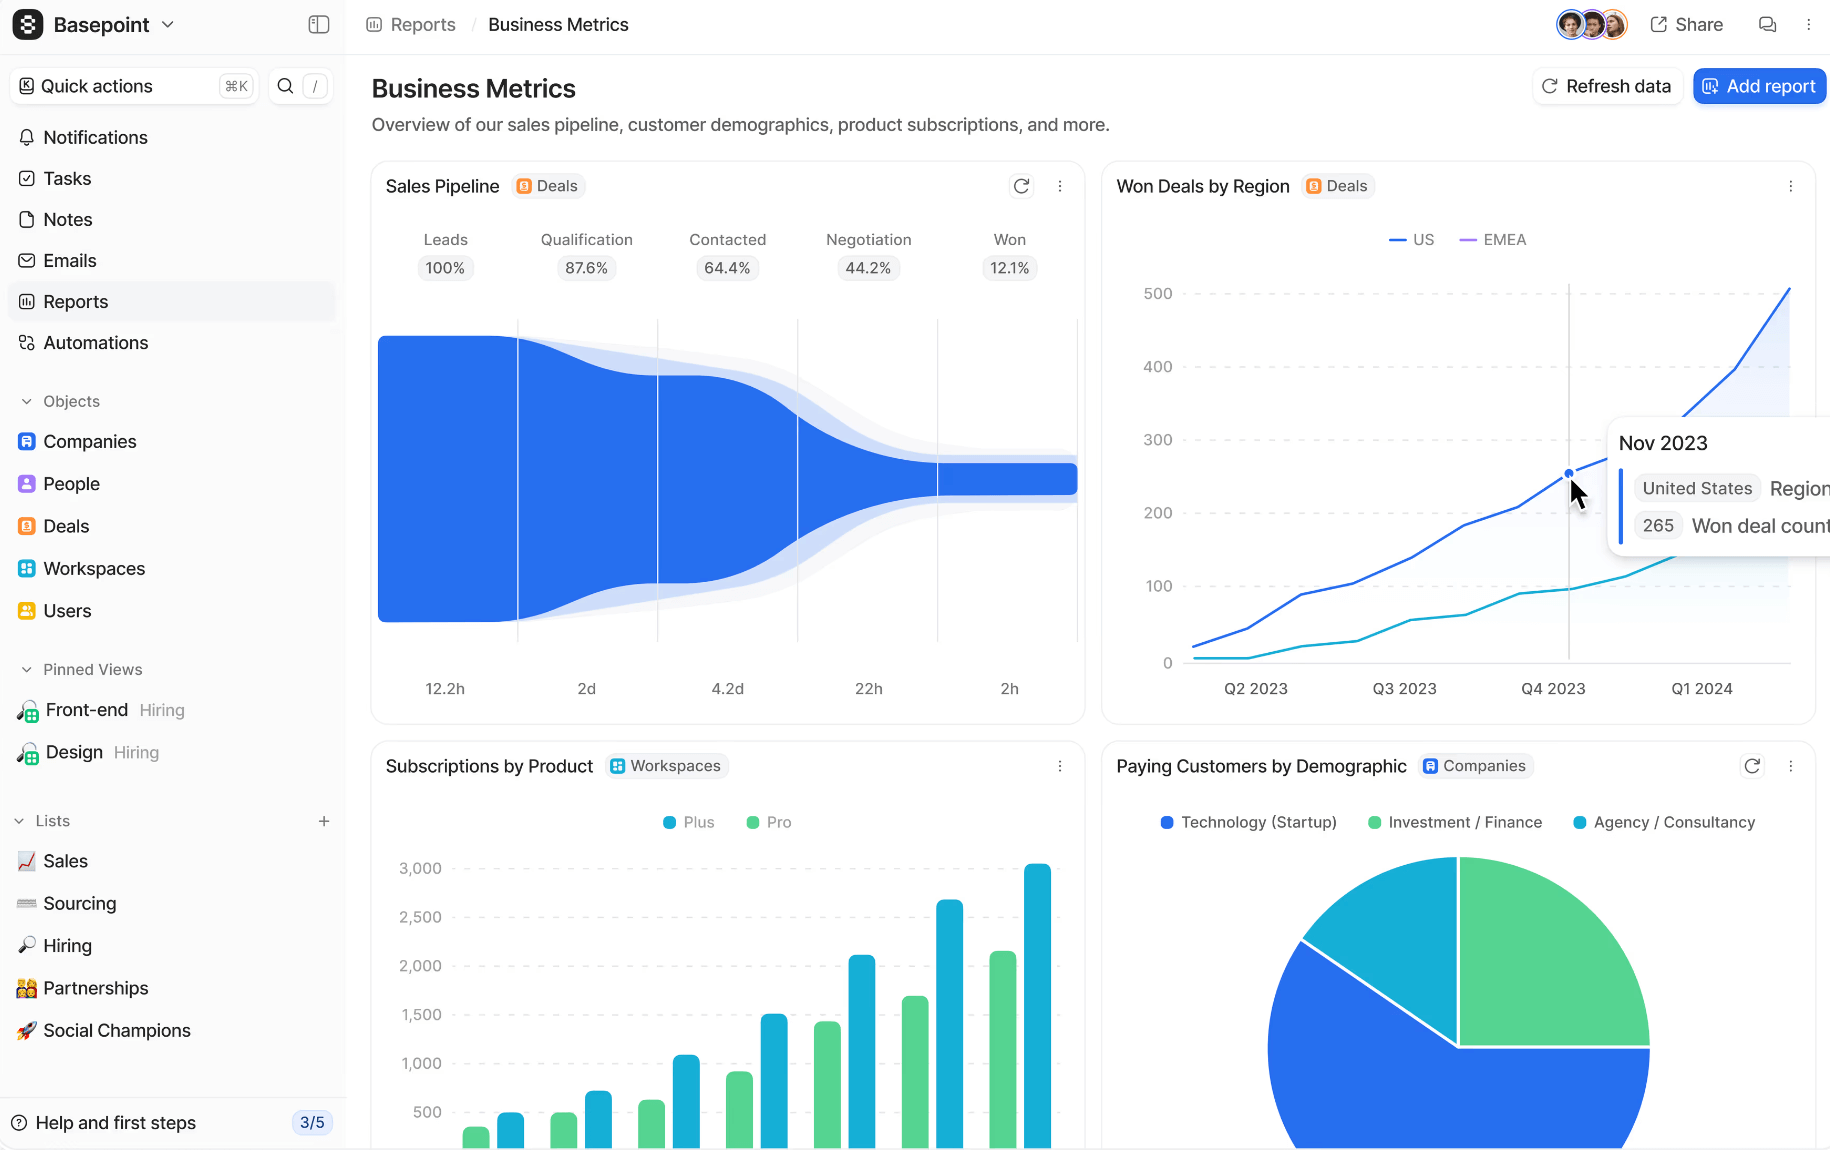
Task: Open the People object
Action: [x=172, y=483]
